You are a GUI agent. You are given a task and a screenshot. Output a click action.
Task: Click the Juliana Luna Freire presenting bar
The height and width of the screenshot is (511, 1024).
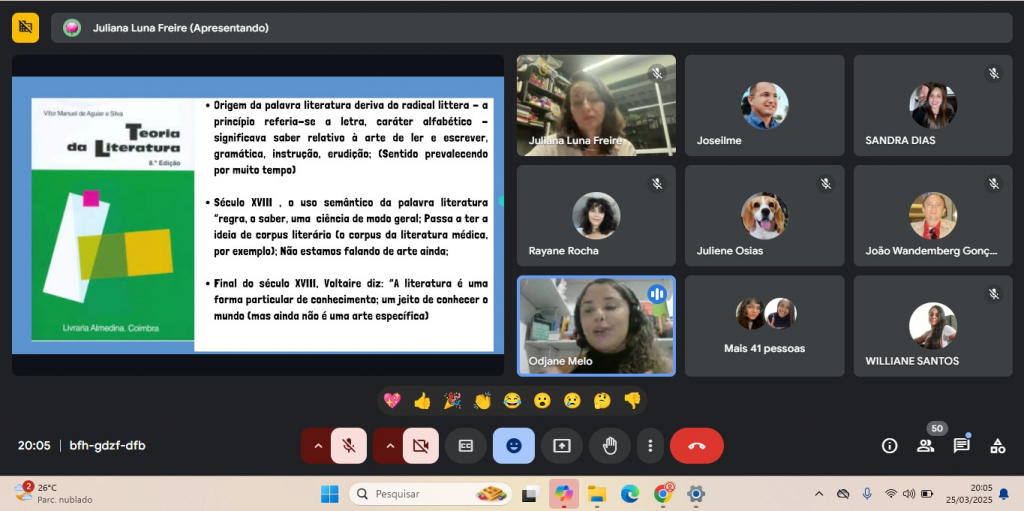click(x=530, y=28)
